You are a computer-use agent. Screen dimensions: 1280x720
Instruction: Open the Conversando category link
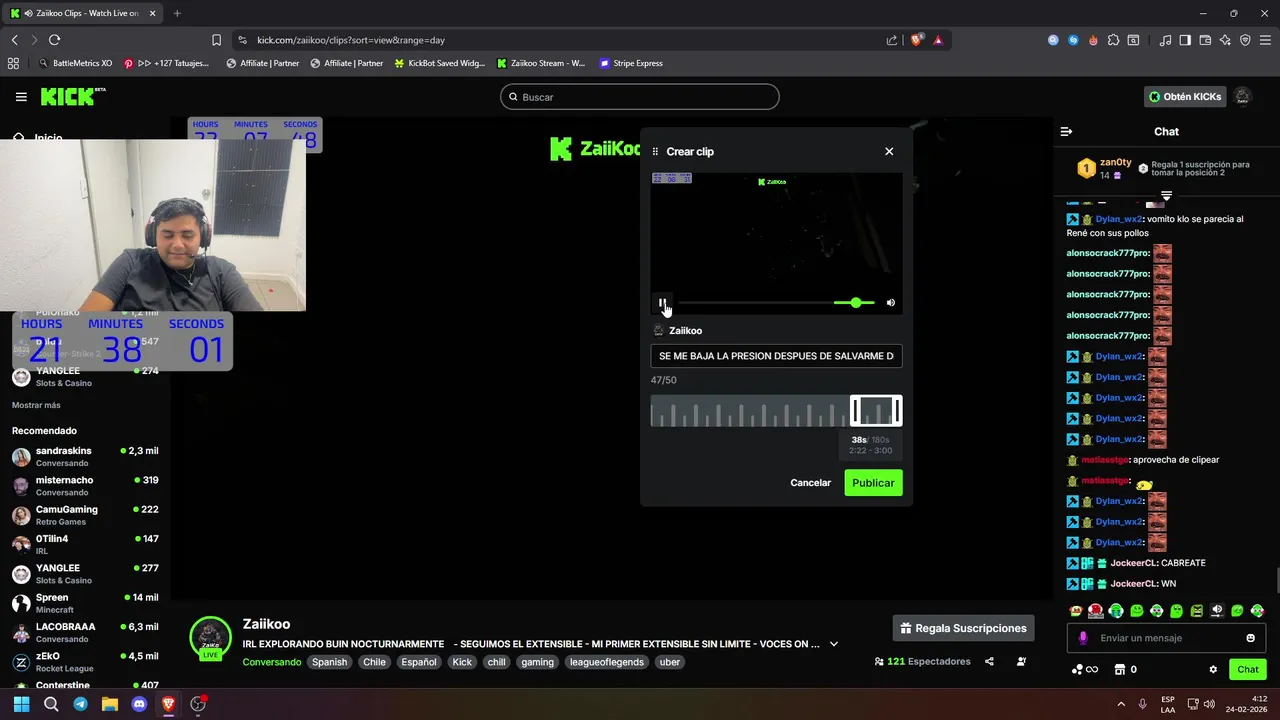tap(271, 662)
